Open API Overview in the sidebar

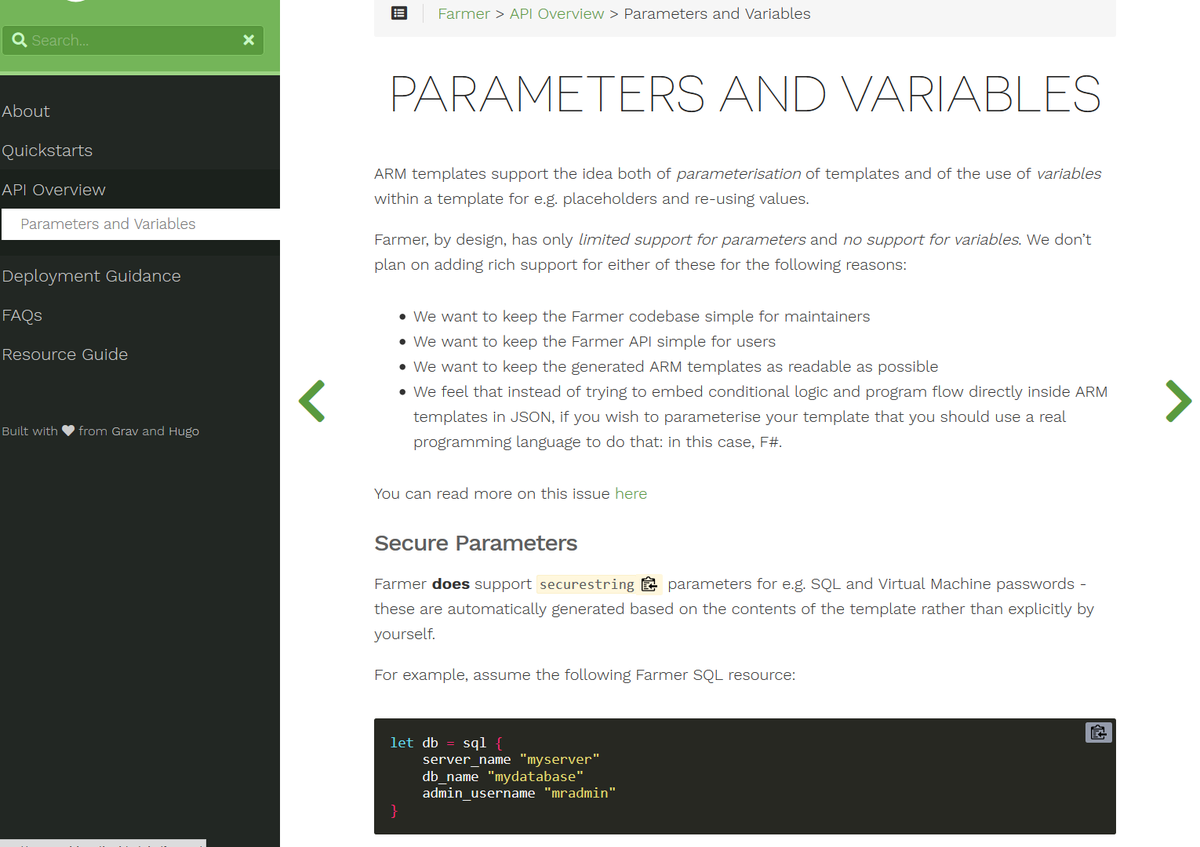coord(54,189)
